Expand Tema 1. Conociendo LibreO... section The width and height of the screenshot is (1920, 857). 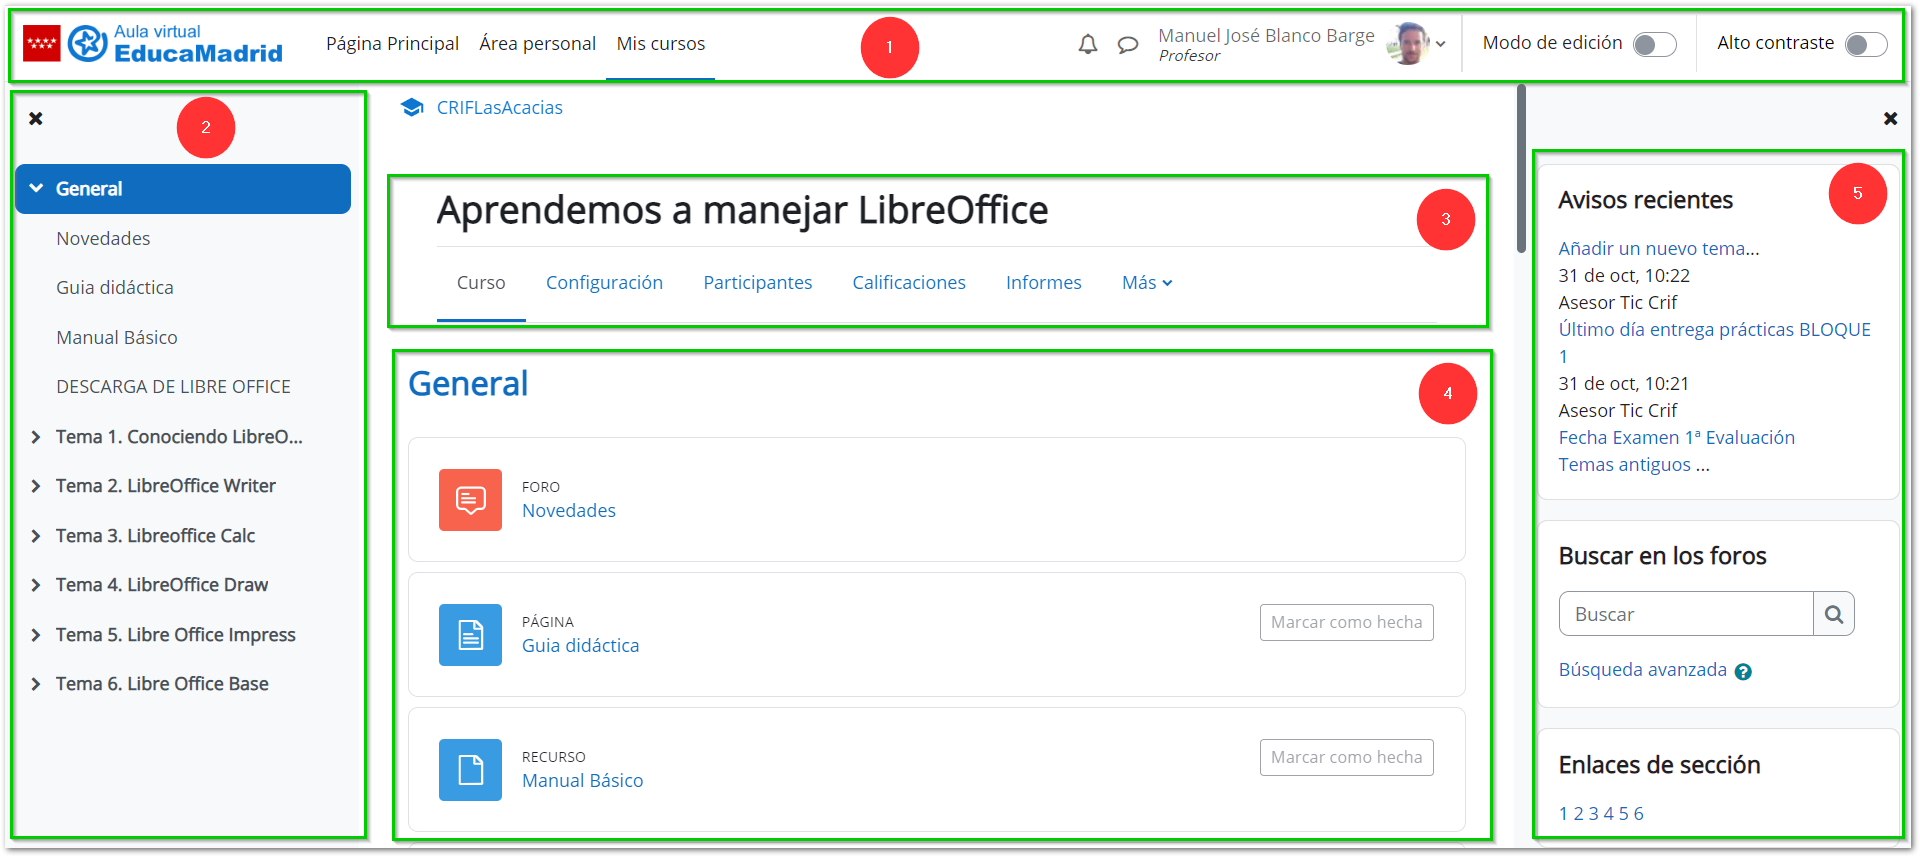(x=36, y=437)
